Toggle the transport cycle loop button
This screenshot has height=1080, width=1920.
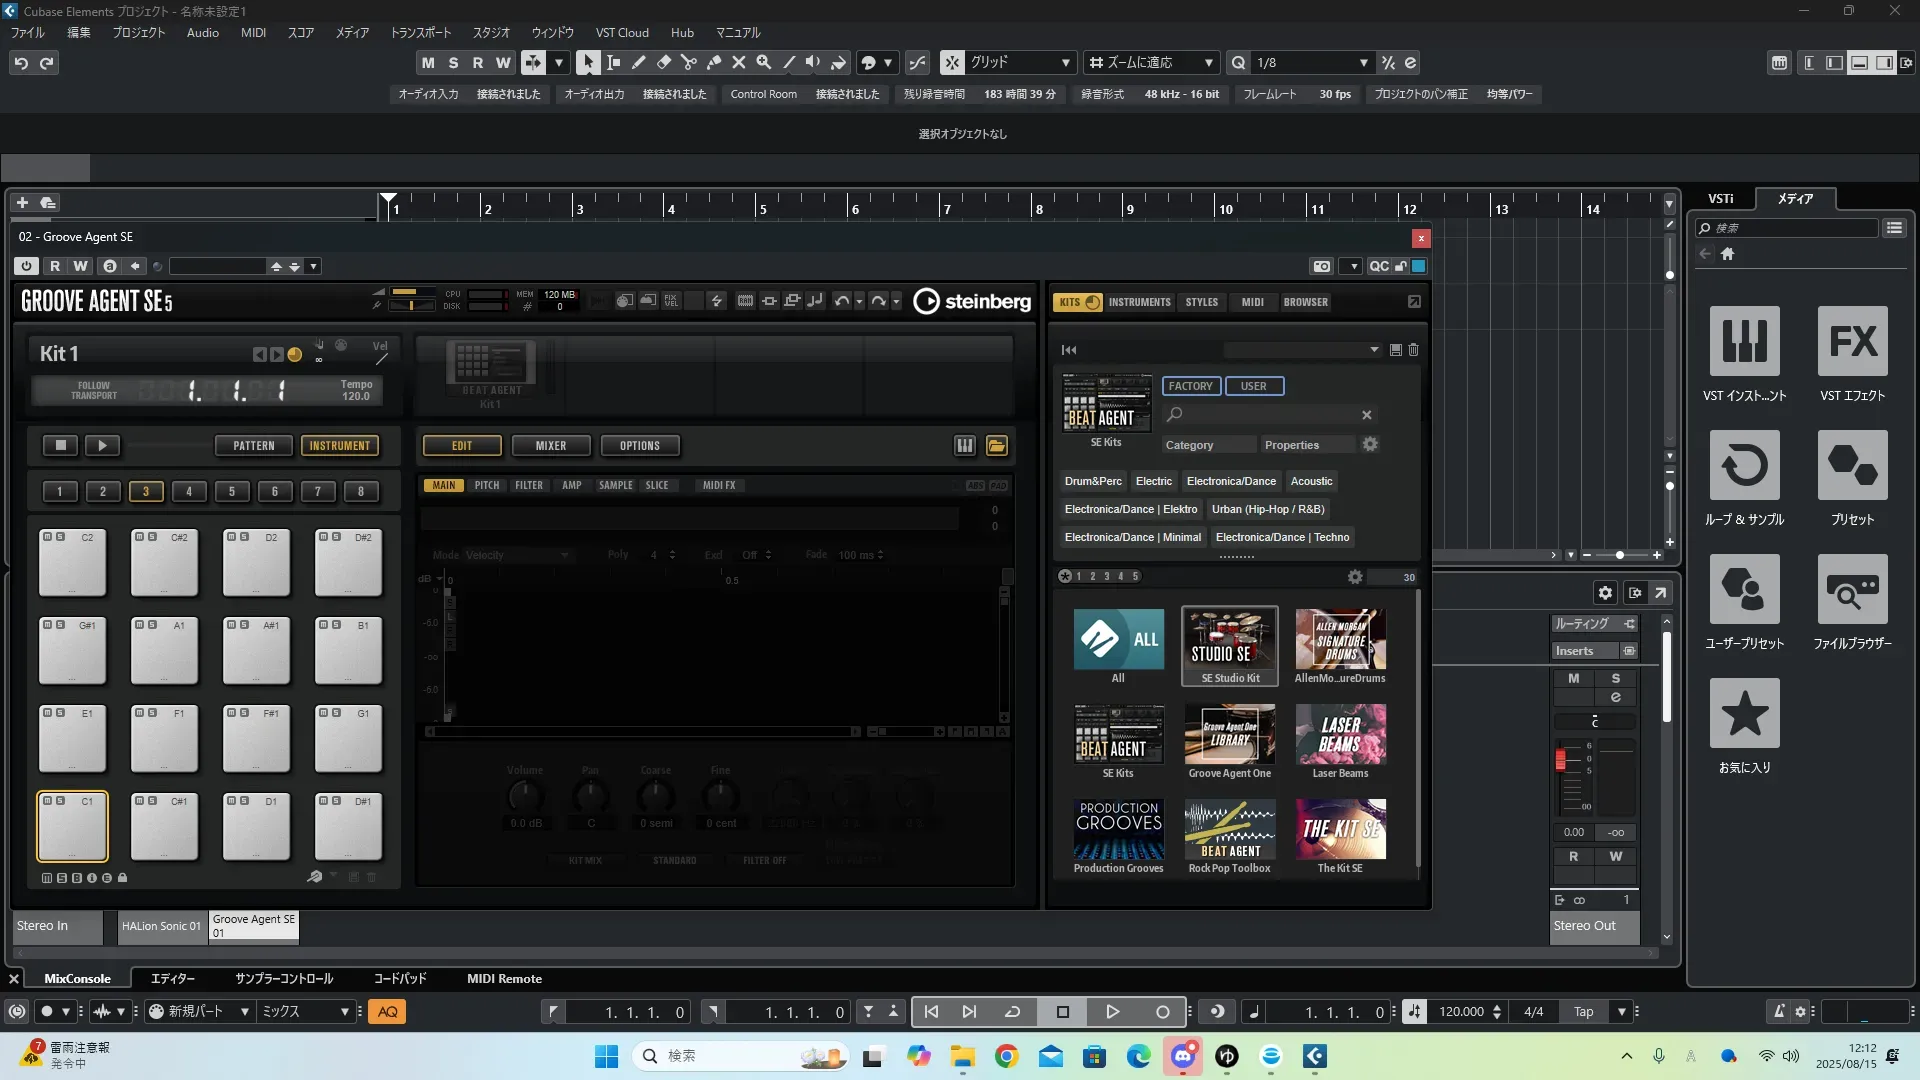coord(1012,1012)
